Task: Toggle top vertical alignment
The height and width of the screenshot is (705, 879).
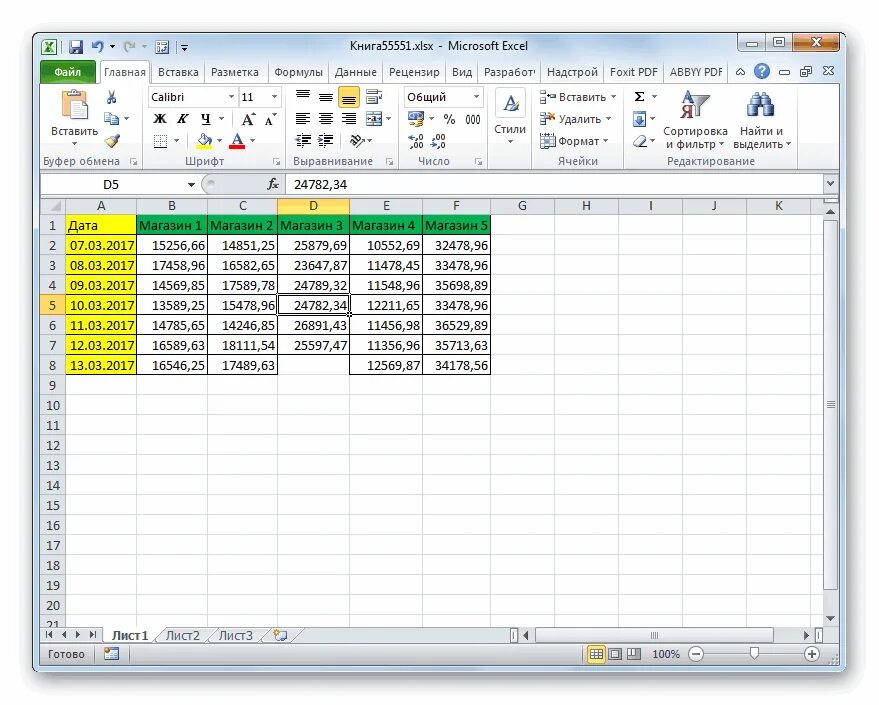Action: click(303, 97)
